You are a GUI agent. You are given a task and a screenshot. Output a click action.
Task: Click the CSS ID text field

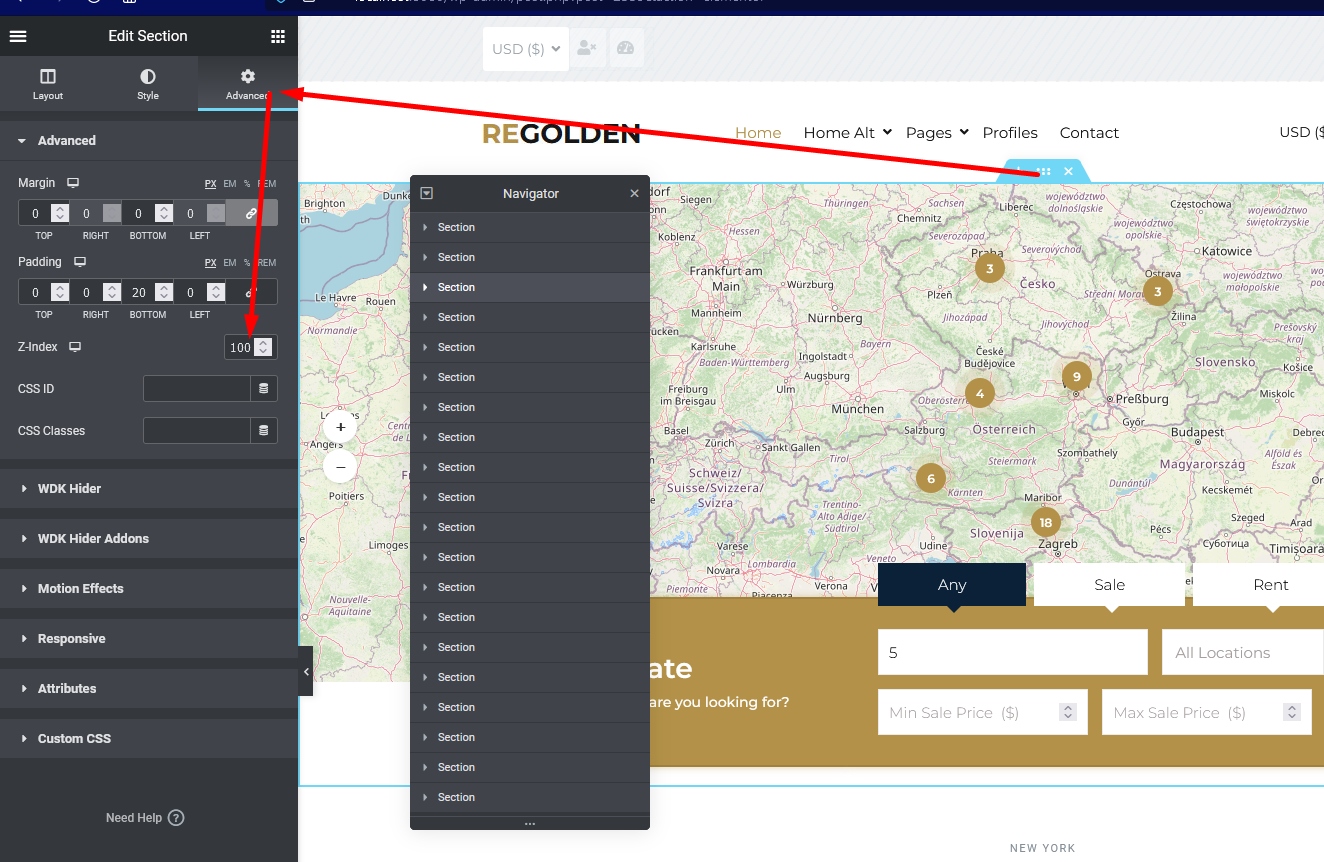pos(197,389)
